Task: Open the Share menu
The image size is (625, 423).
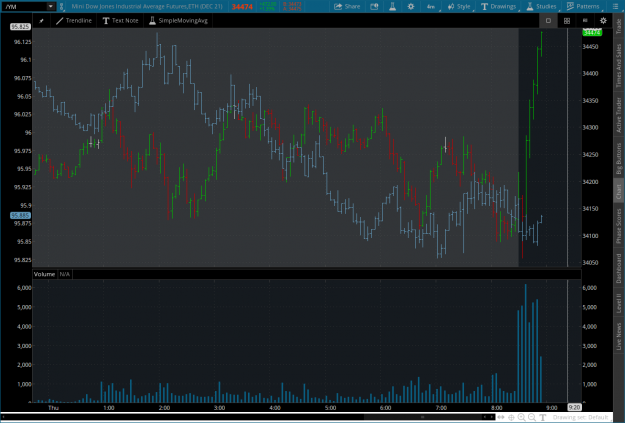Action: point(347,6)
